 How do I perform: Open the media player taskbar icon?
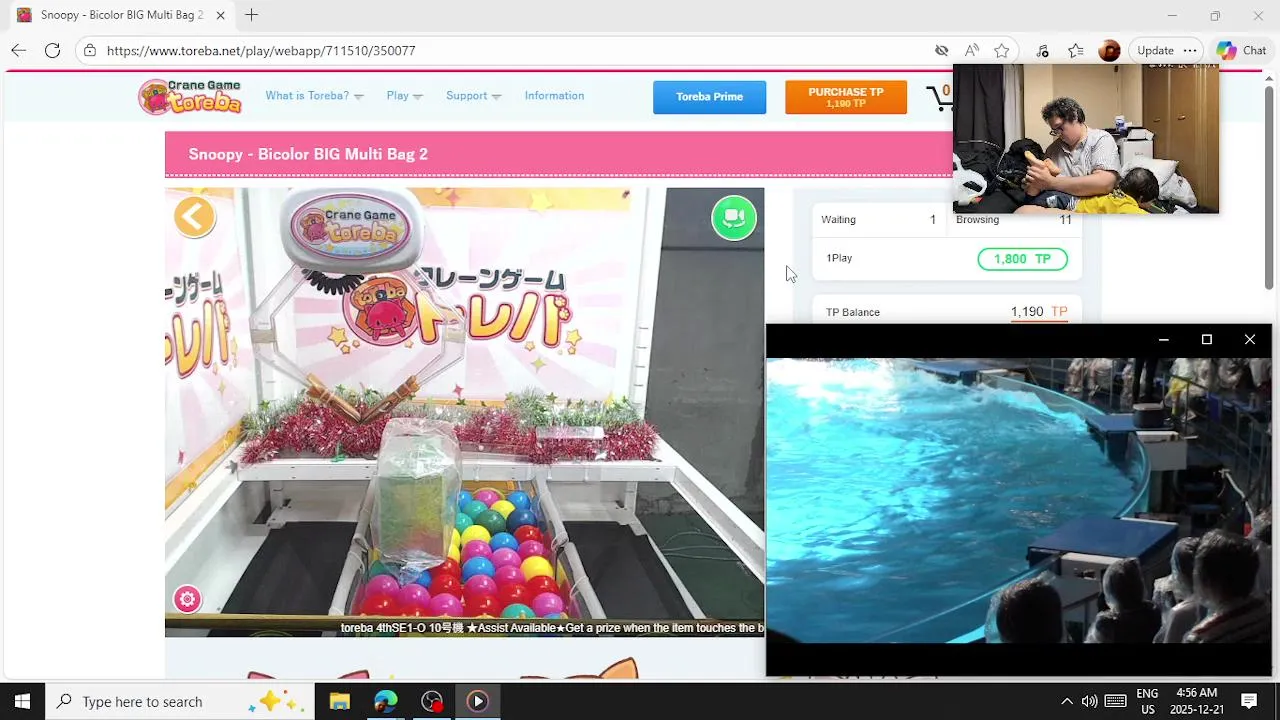click(477, 701)
